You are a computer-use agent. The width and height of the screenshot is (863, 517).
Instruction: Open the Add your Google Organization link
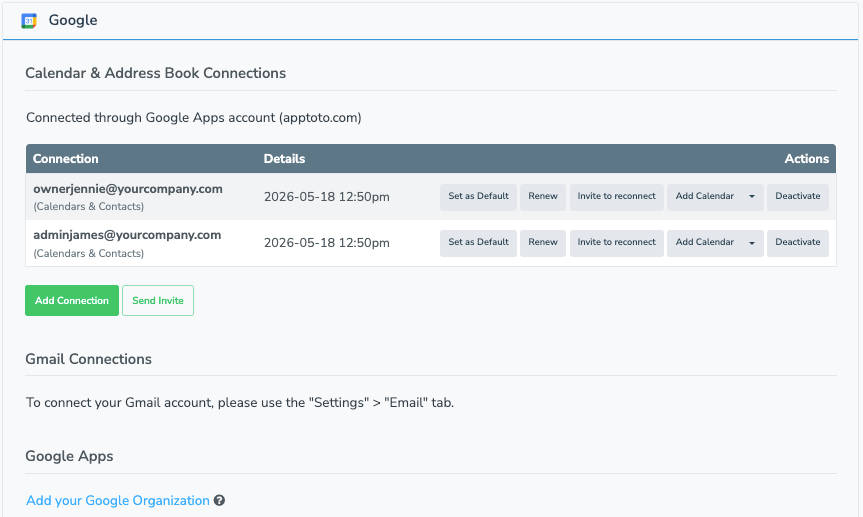118,500
